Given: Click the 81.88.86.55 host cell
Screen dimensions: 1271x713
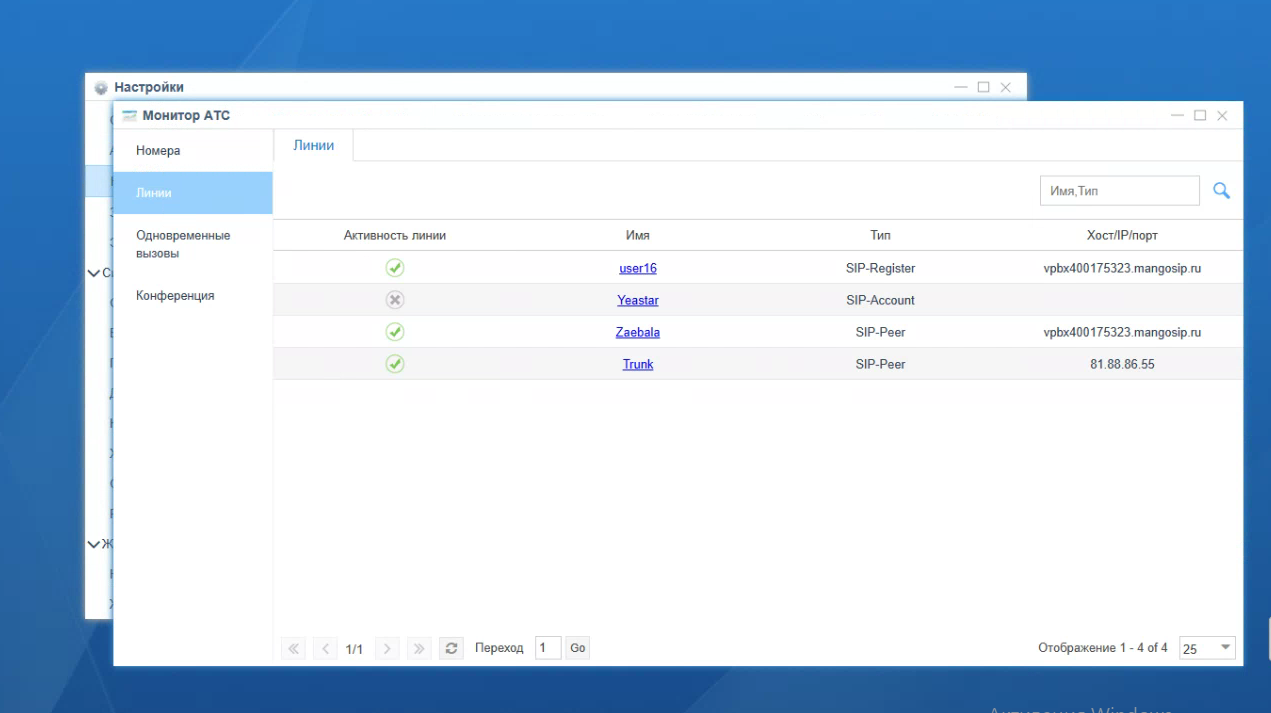Looking at the screenshot, I should 1122,364.
